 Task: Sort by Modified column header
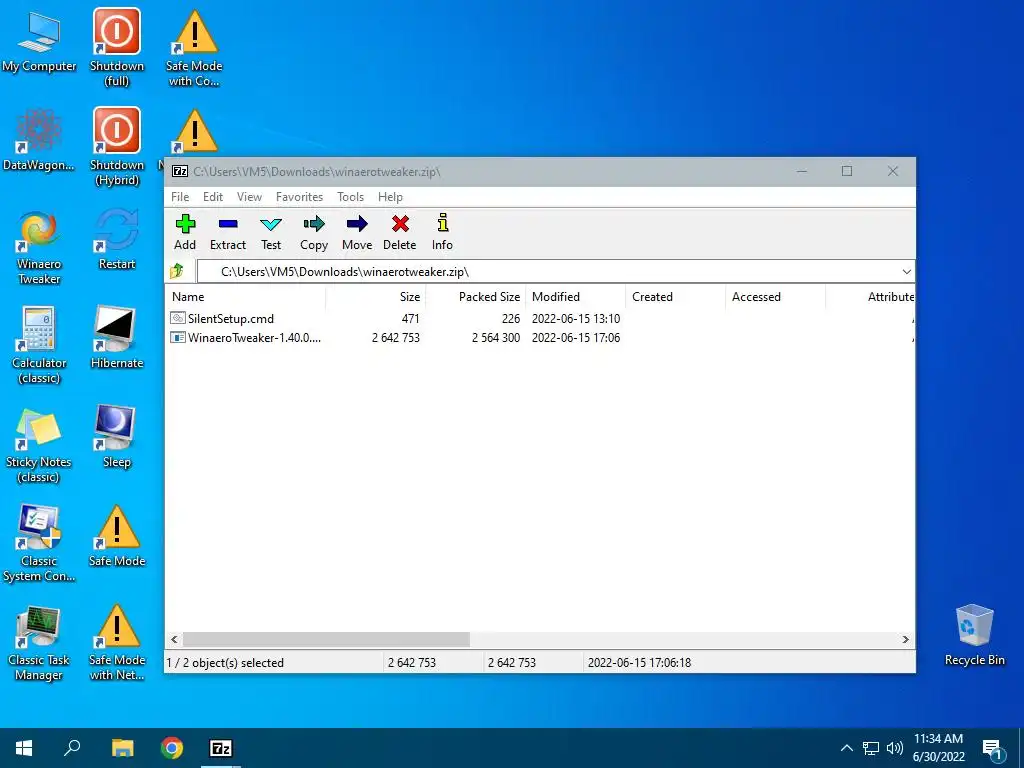click(x=575, y=296)
